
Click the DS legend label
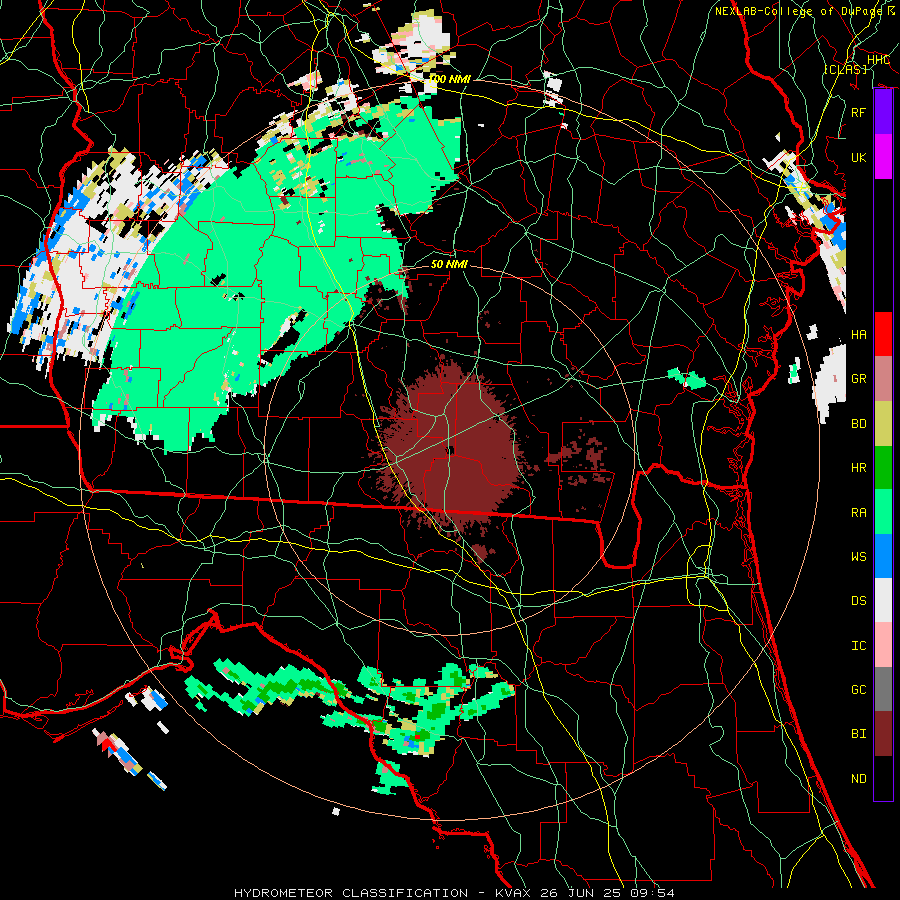click(859, 600)
